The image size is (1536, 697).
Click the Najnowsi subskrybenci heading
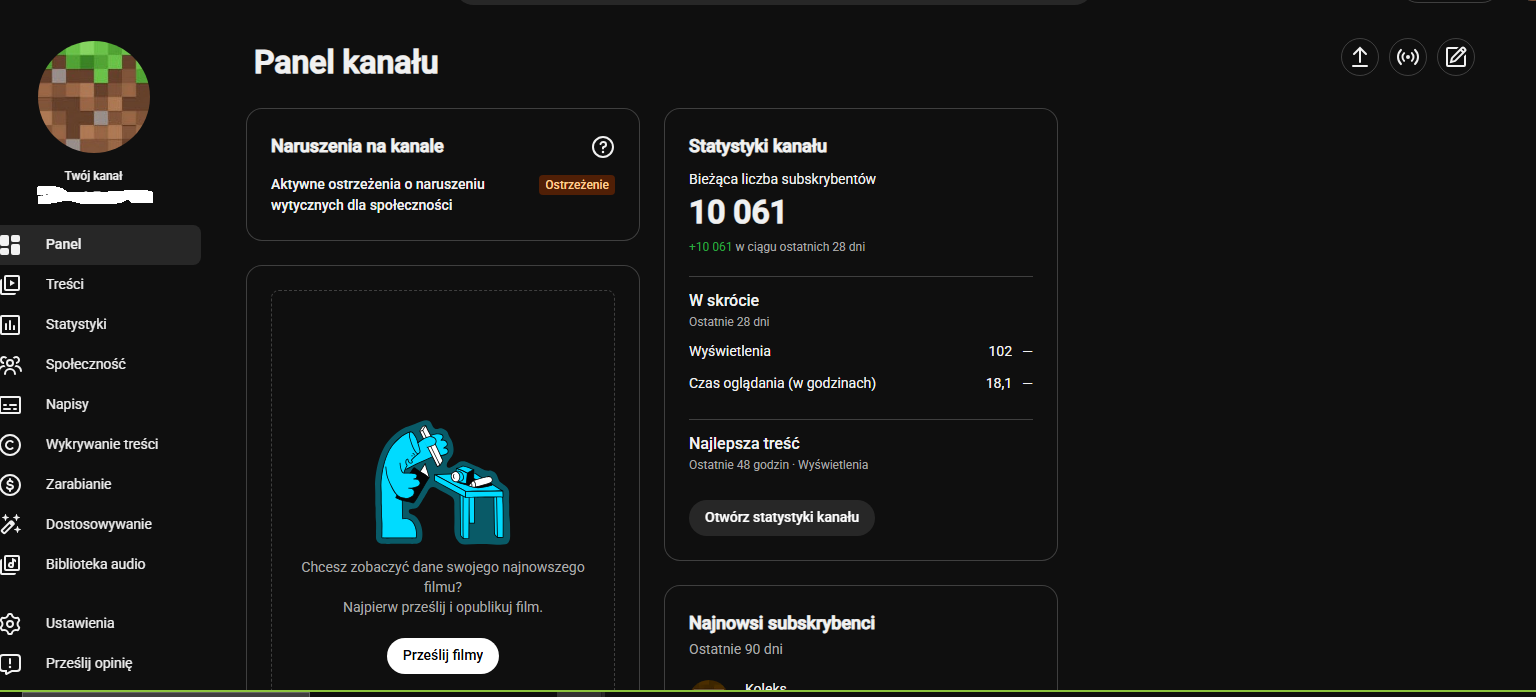click(782, 623)
